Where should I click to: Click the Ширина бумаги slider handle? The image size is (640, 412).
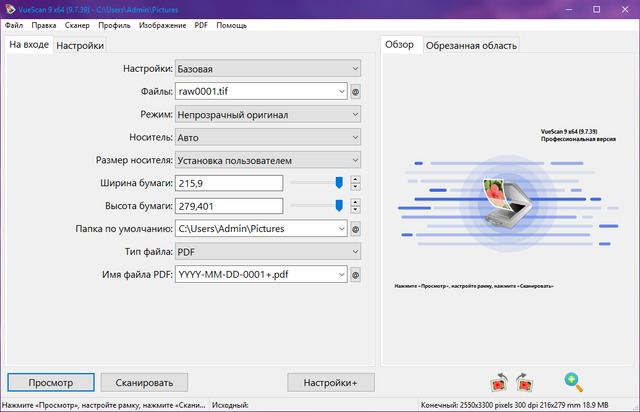coord(339,182)
